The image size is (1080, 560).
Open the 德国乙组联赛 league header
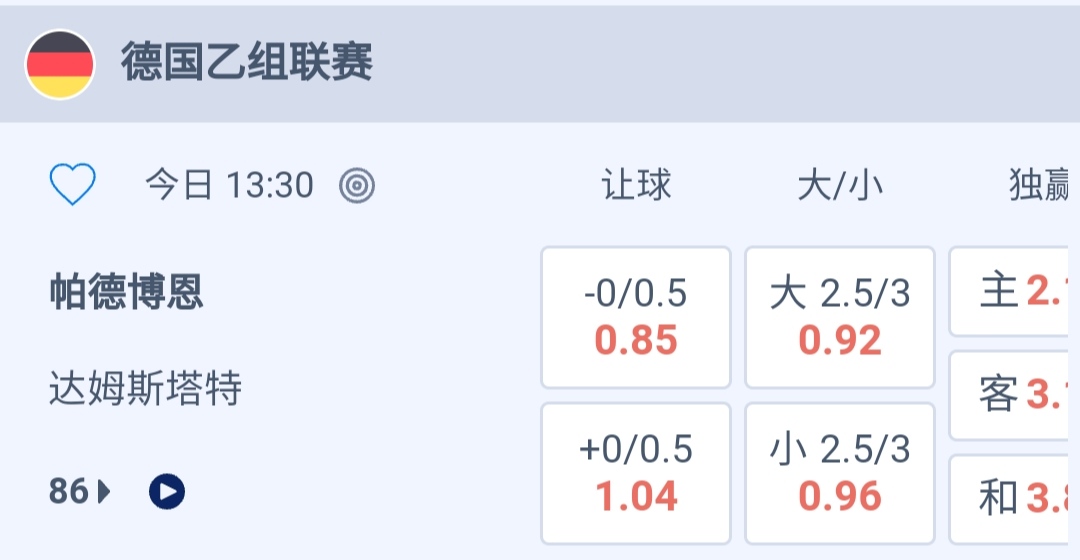247,64
